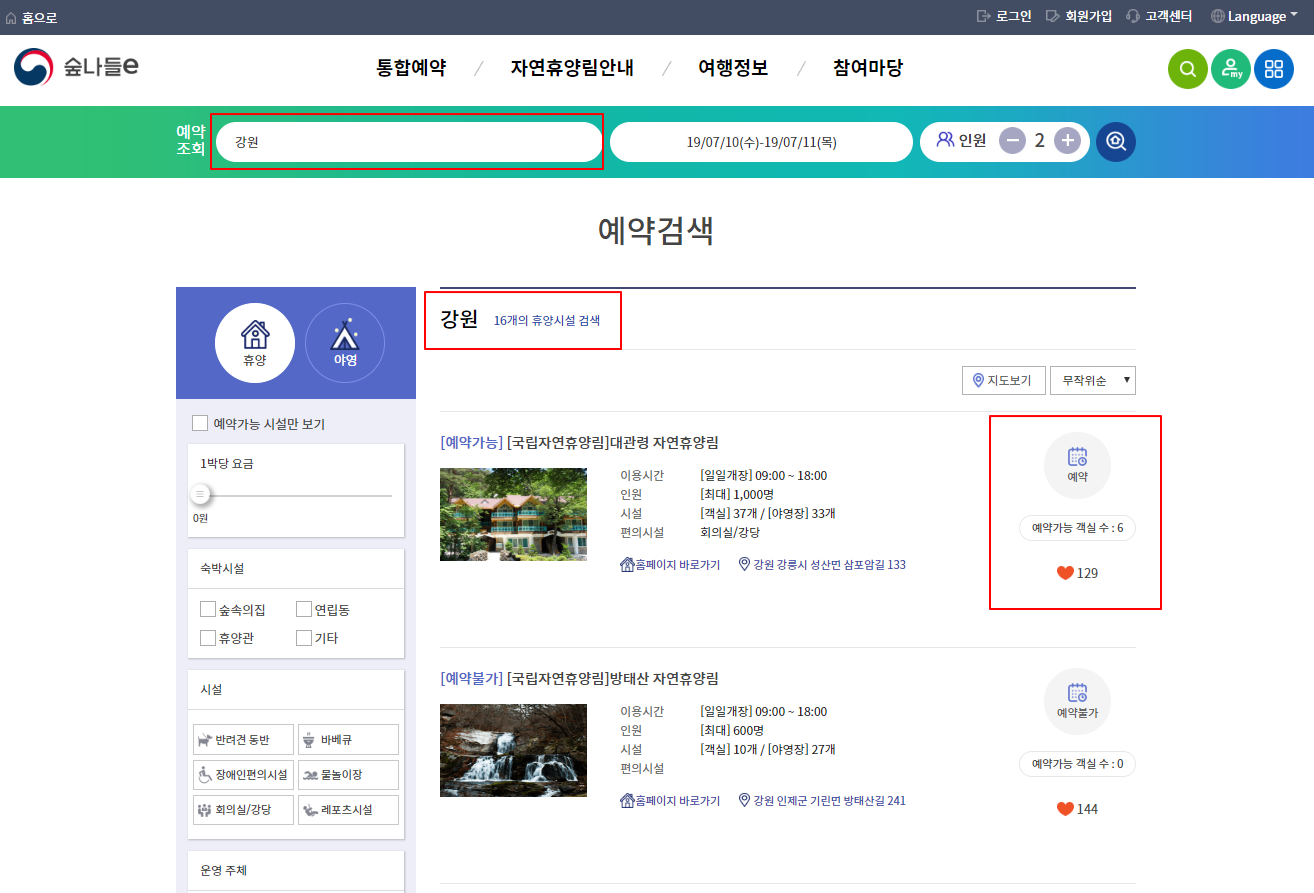
Task: Click the 숲나들e logo
Action: click(x=76, y=67)
